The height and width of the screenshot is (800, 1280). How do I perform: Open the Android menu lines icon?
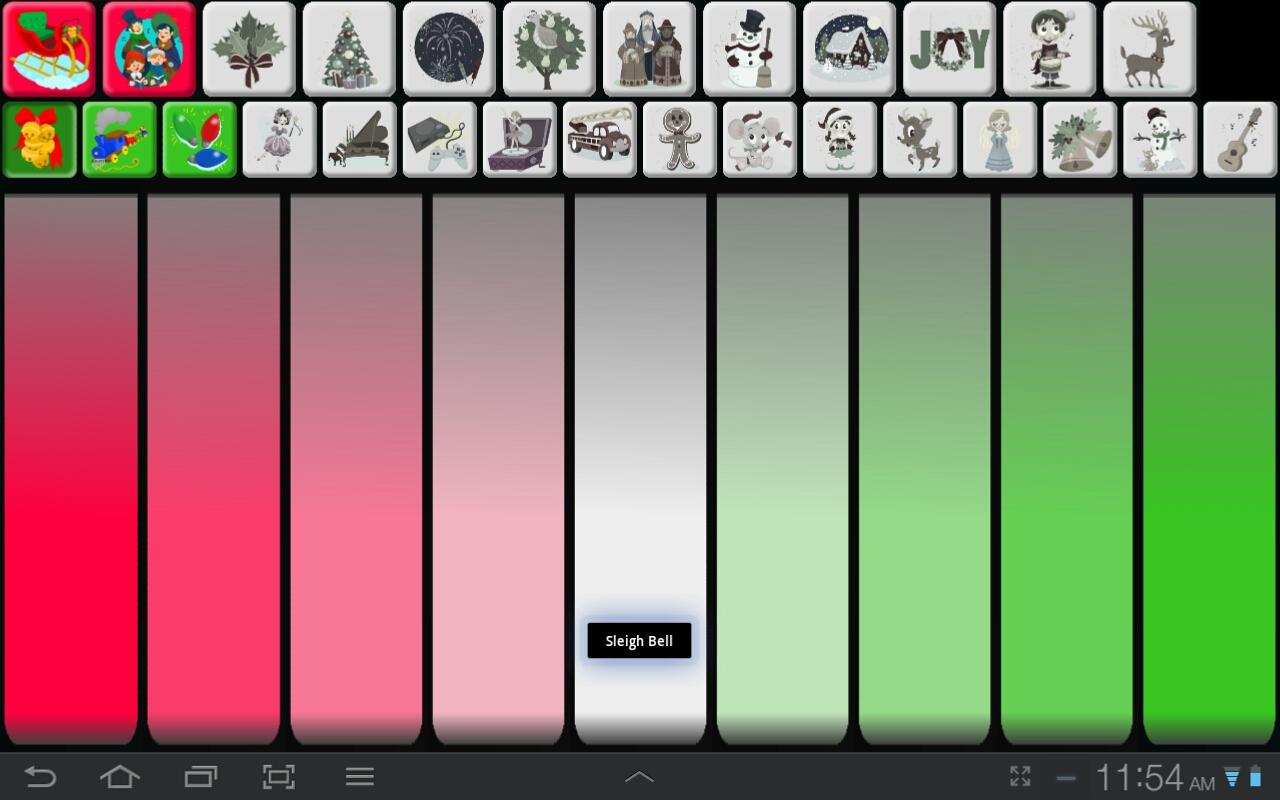point(359,776)
